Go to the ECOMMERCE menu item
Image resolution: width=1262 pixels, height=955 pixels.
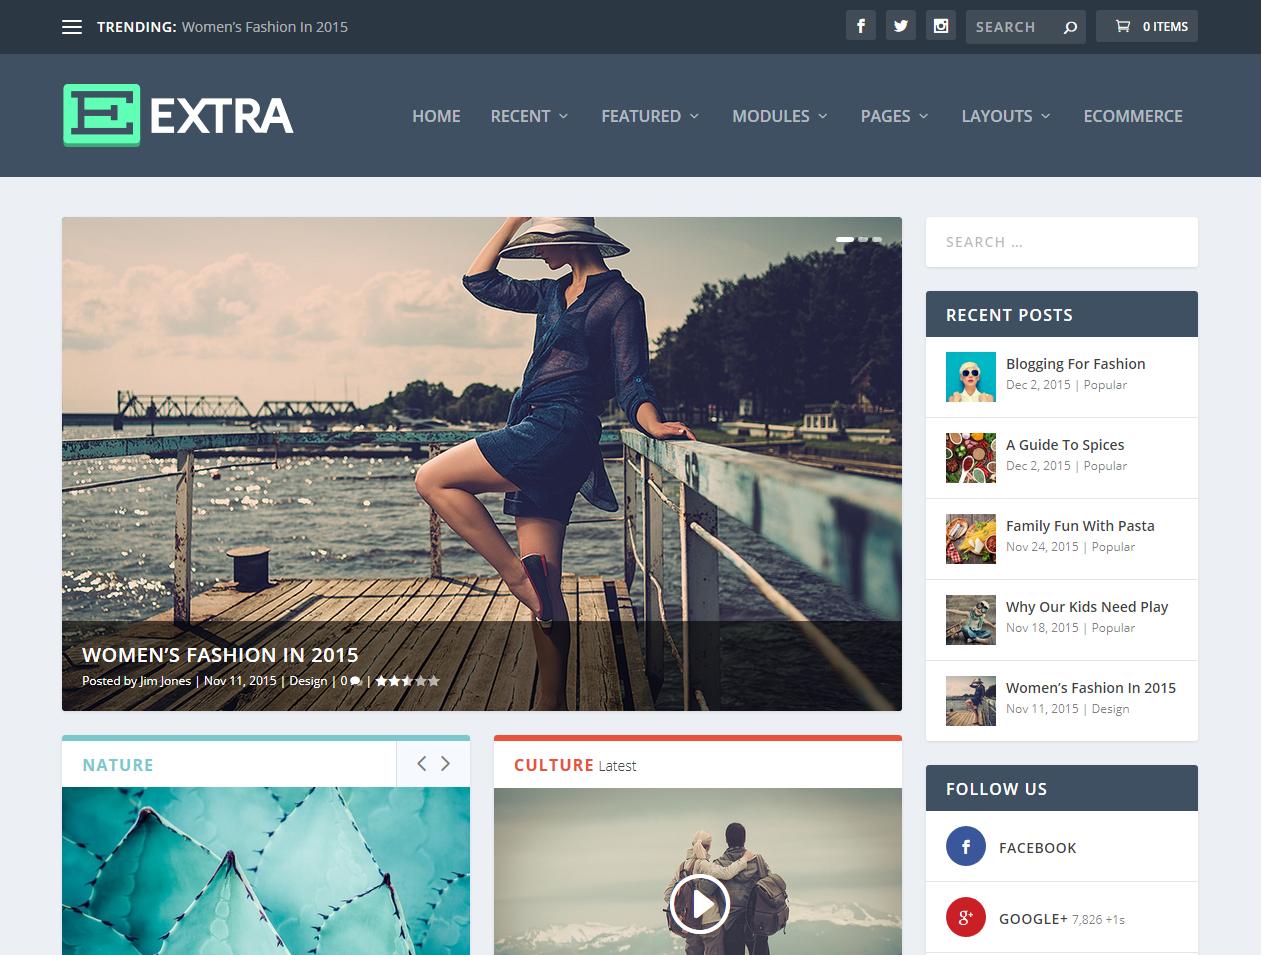click(1133, 116)
